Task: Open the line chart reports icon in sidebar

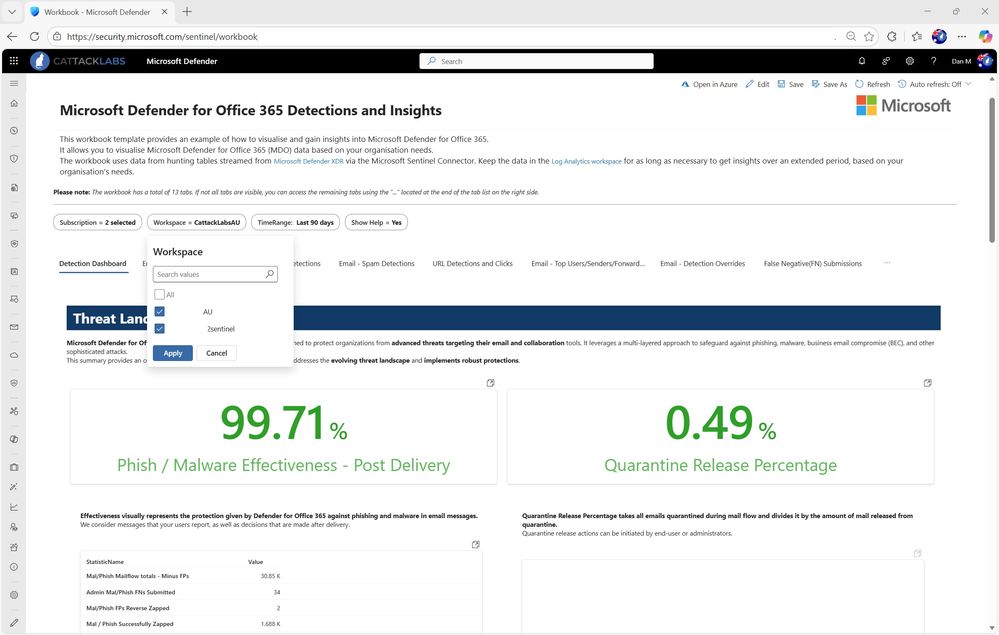Action: tap(13, 508)
